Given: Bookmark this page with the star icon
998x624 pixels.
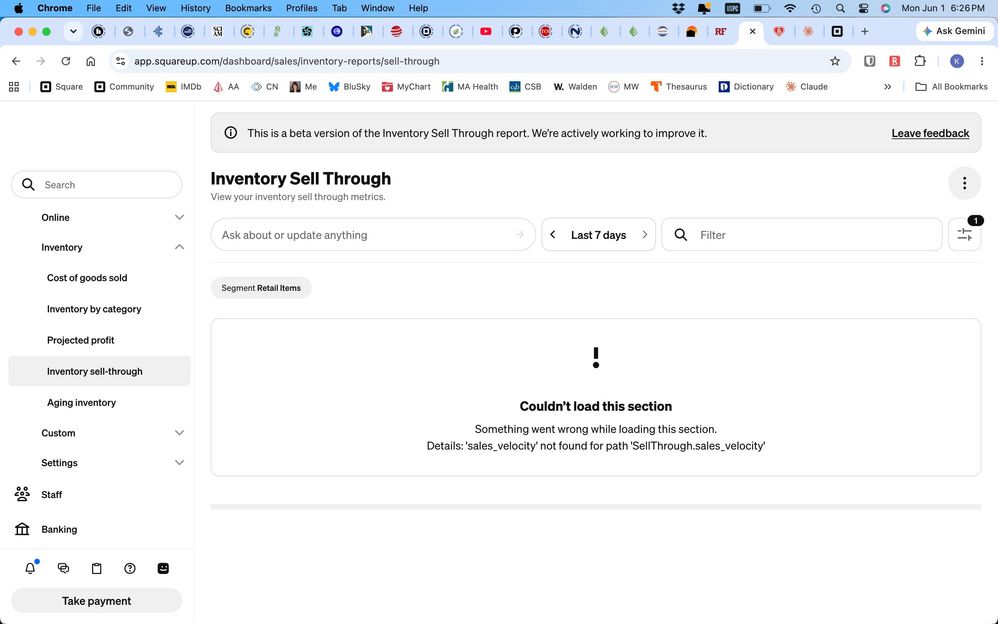Looking at the screenshot, I should click(835, 61).
